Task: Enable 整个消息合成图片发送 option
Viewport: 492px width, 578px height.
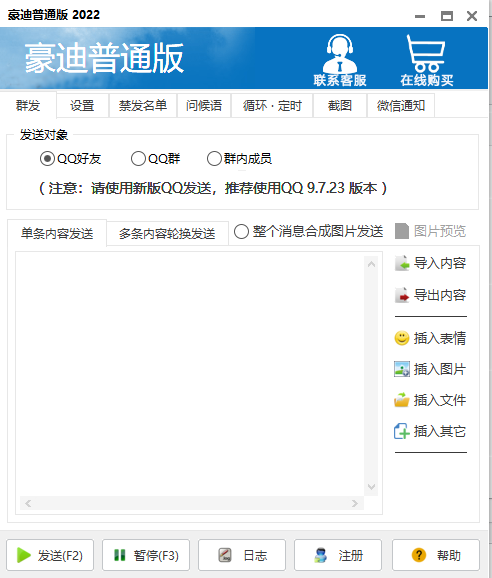Action: pos(241,232)
